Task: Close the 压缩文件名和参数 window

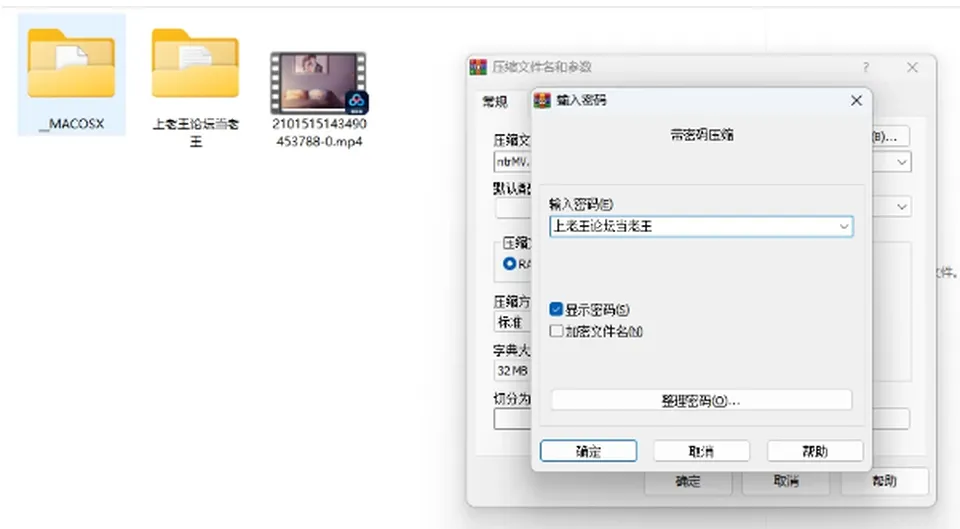Action: point(912,67)
